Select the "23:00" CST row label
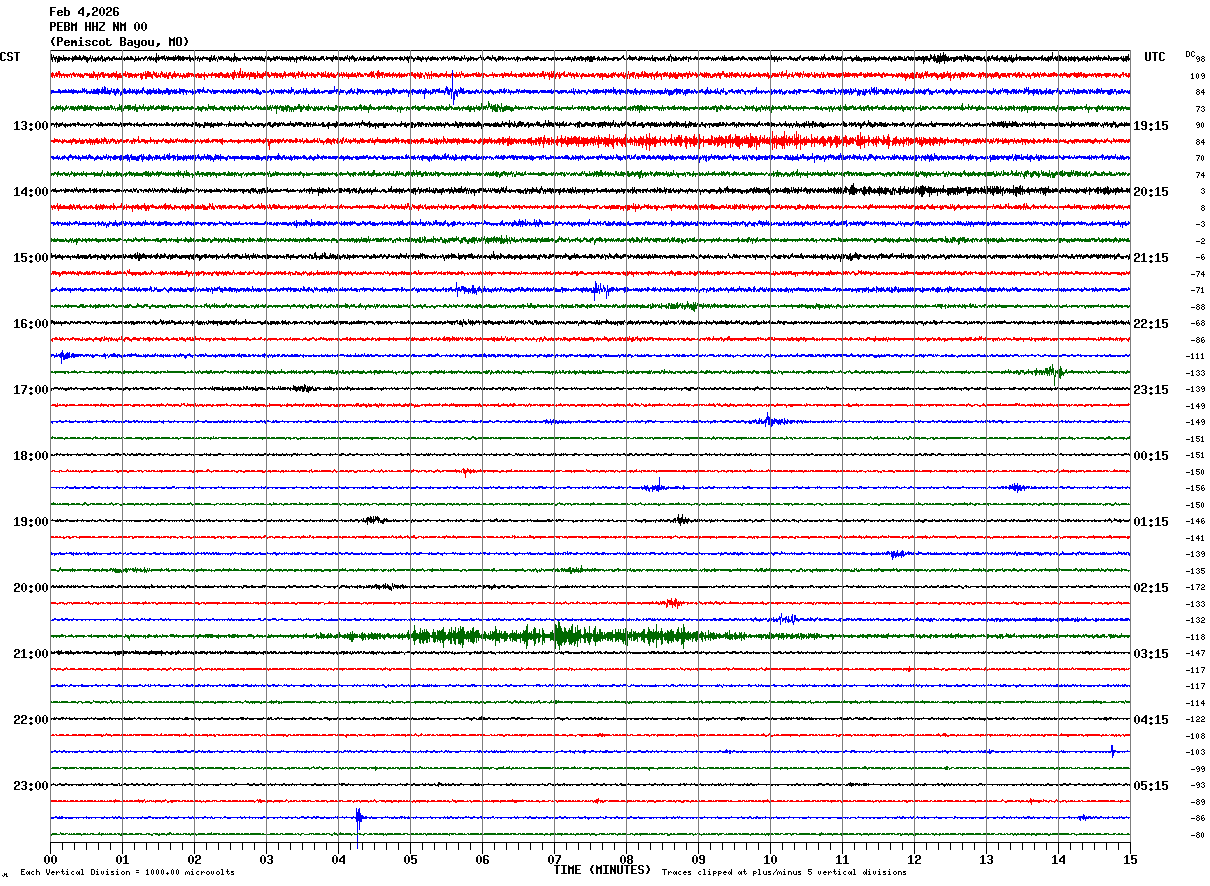This screenshot has width=1210, height=886. (31, 786)
